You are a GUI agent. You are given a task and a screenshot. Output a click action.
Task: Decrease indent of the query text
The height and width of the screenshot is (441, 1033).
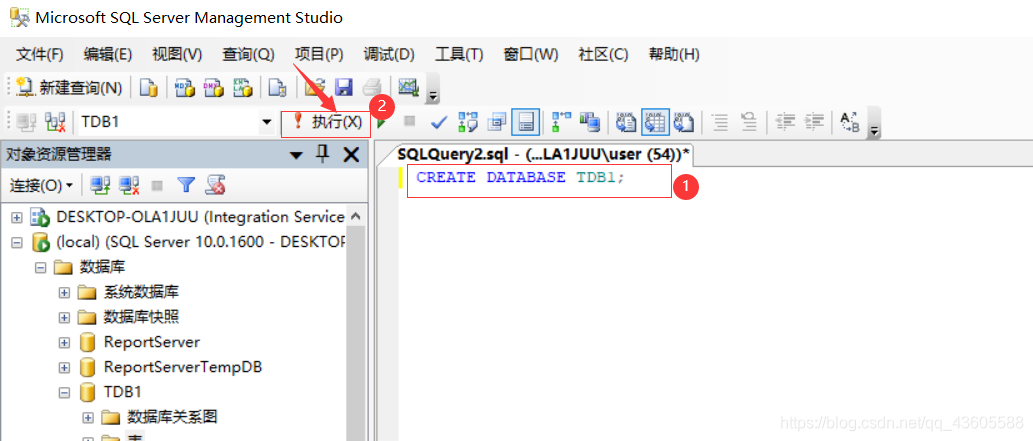click(x=785, y=122)
